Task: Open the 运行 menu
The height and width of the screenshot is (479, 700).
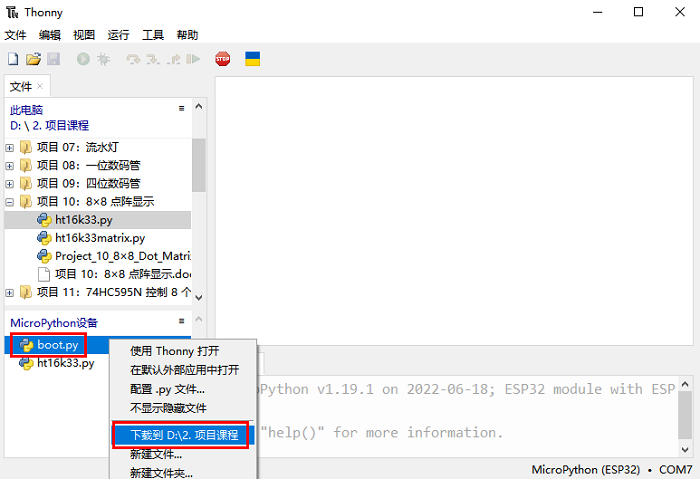Action: click(118, 34)
